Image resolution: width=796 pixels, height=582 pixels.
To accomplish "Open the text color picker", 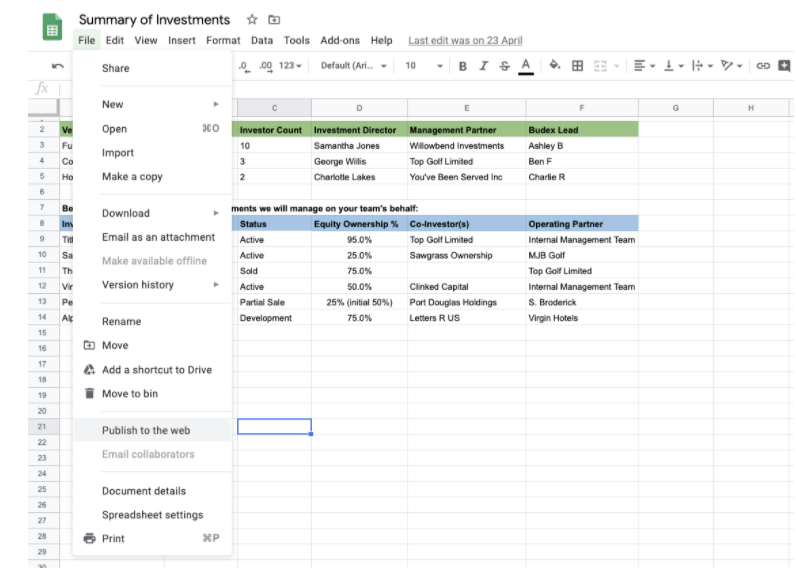I will click(x=526, y=67).
